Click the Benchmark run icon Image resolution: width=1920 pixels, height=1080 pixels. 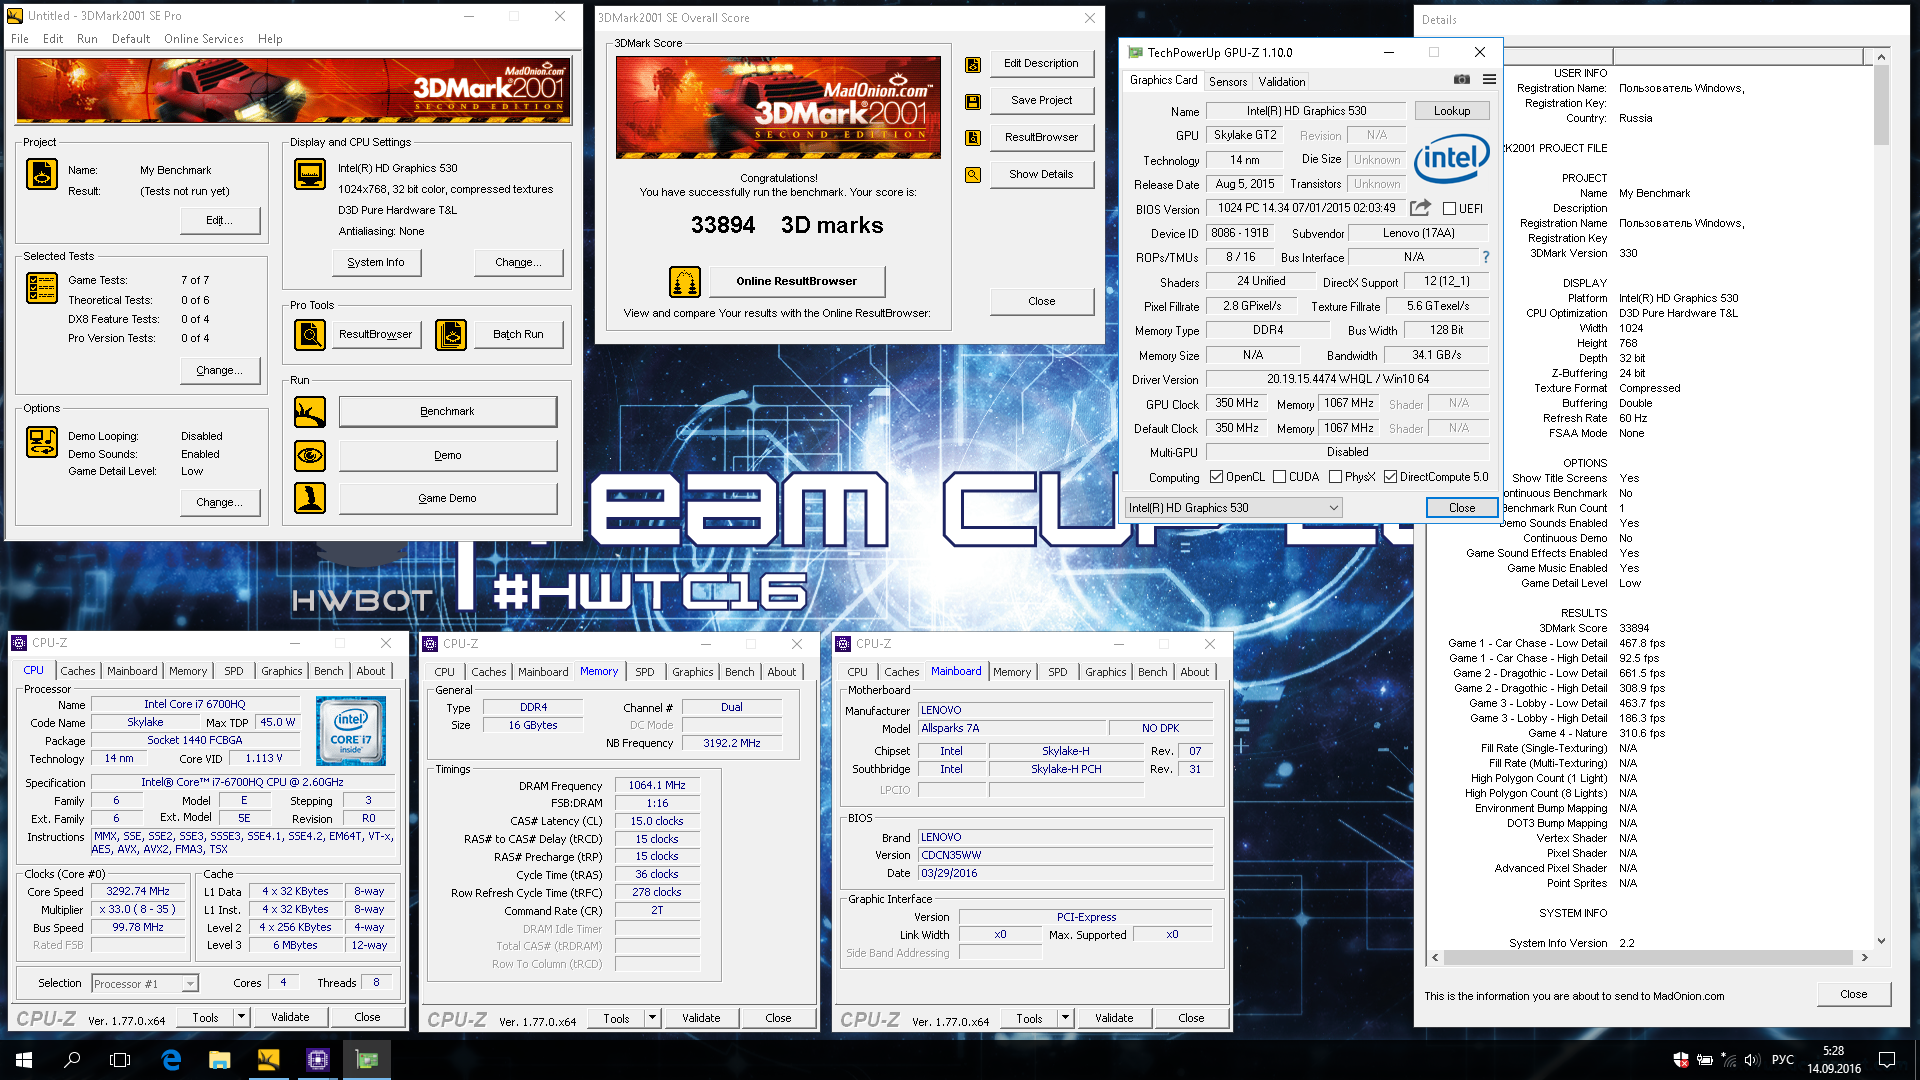[x=310, y=411]
